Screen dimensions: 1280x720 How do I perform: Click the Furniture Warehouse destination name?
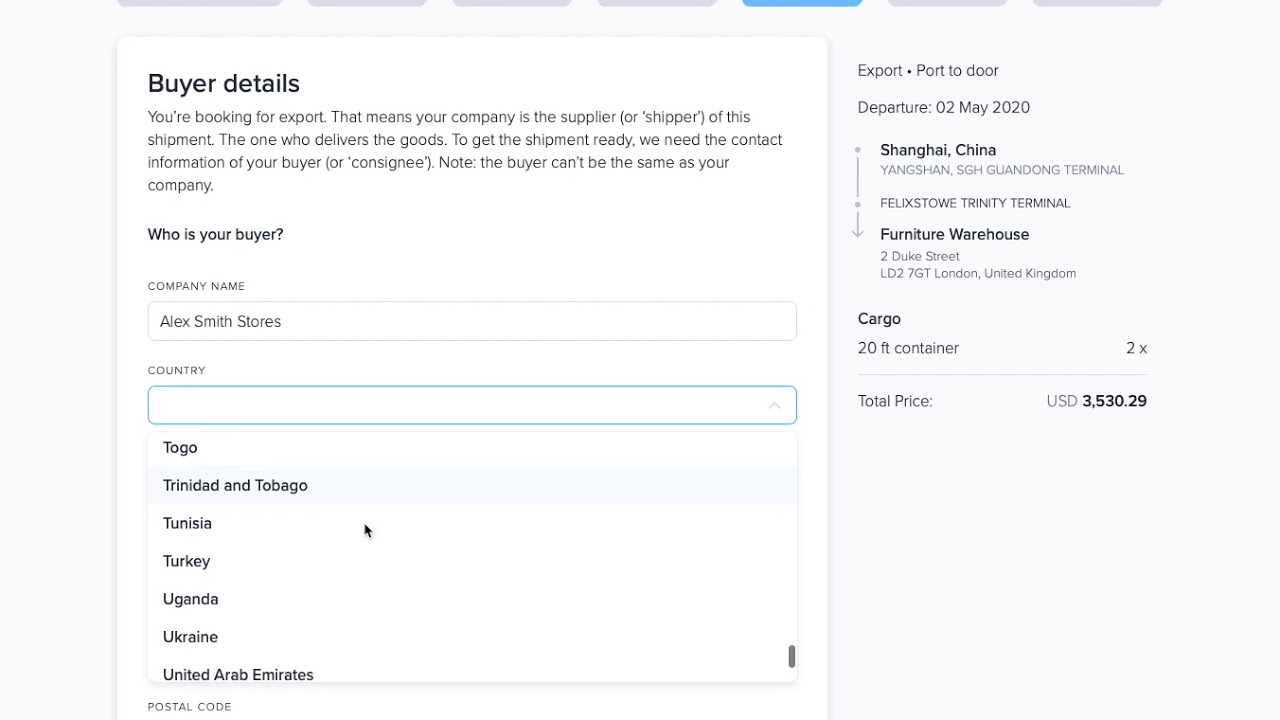coord(954,234)
